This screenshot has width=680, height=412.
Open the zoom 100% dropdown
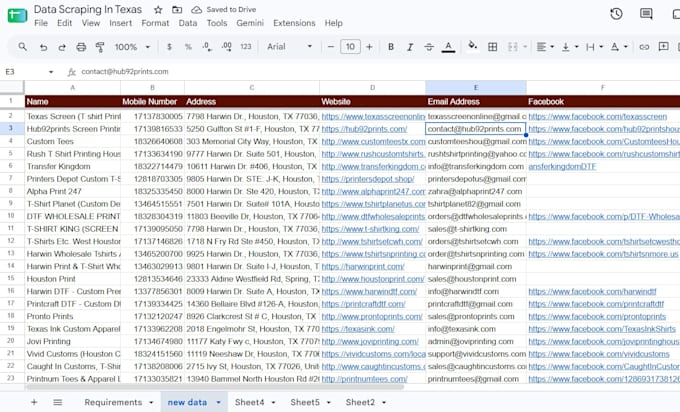point(132,47)
